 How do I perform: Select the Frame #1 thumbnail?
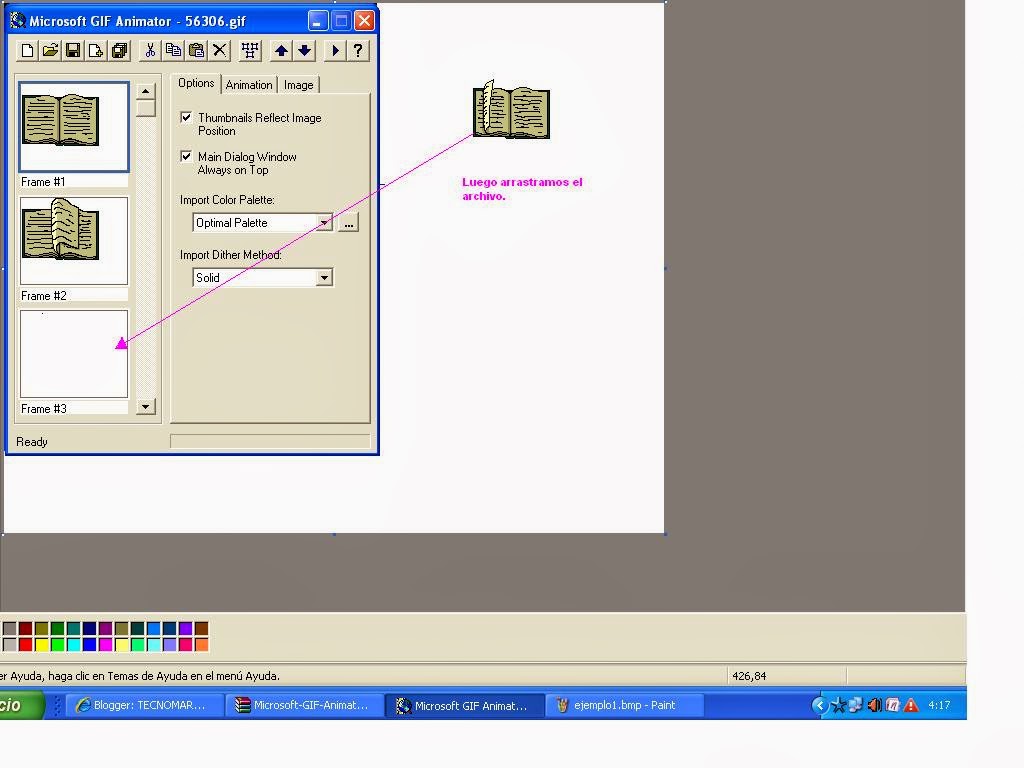(74, 127)
